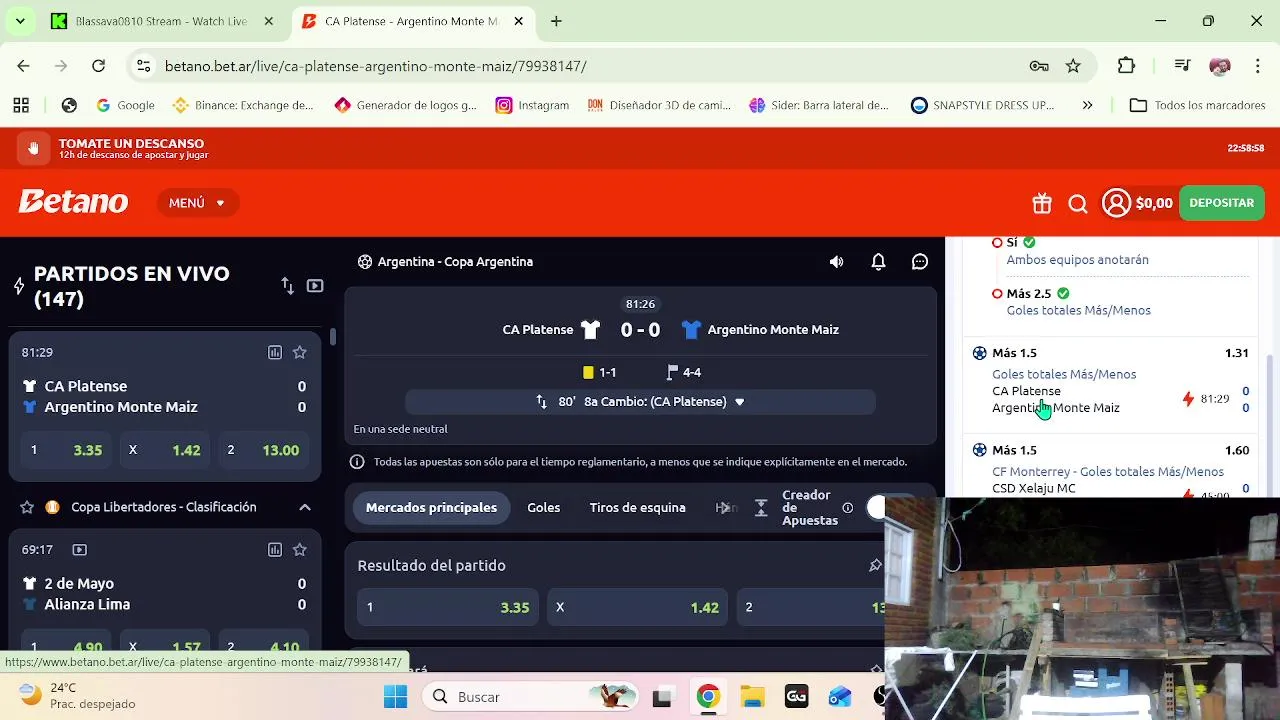1280x720 pixels.
Task: Click the soccer ball icon near Argentina - Copa Argentina
Action: (365, 262)
